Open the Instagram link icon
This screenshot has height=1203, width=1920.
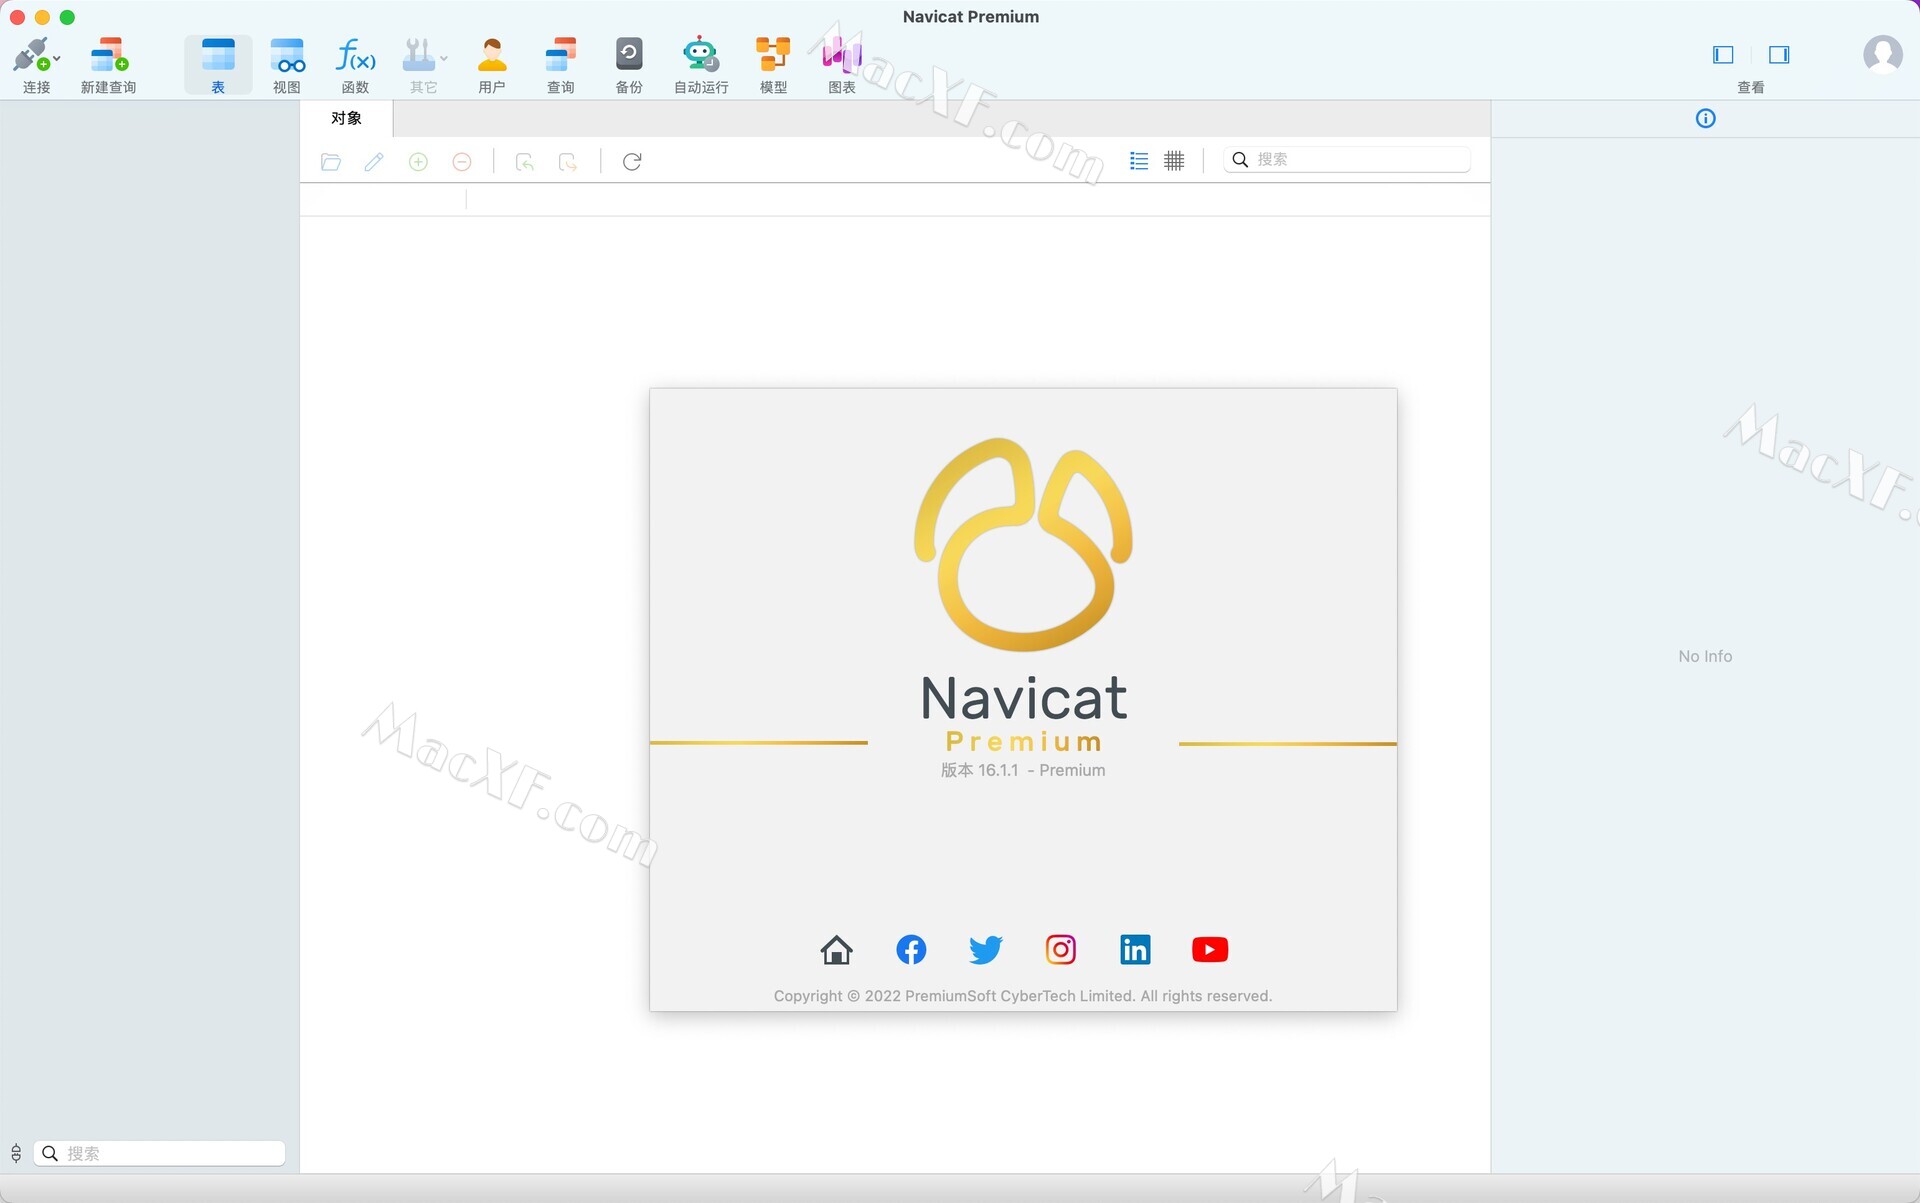click(x=1061, y=950)
